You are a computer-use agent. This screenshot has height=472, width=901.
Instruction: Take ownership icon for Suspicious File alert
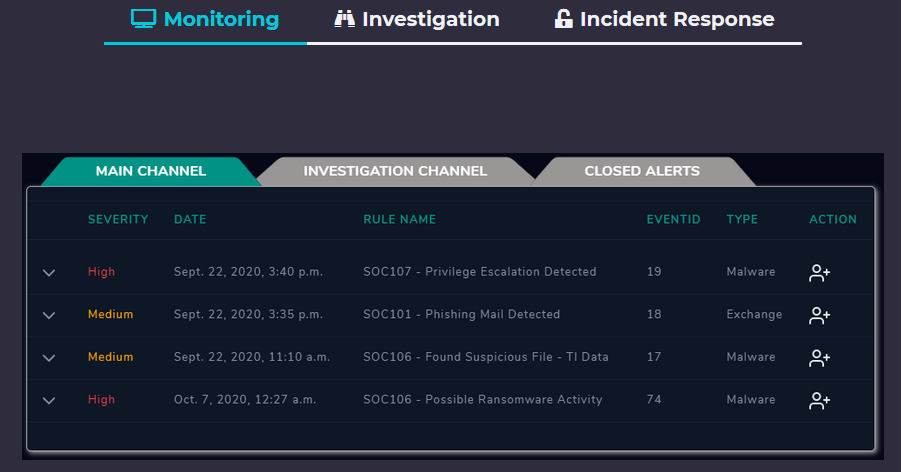pos(820,357)
